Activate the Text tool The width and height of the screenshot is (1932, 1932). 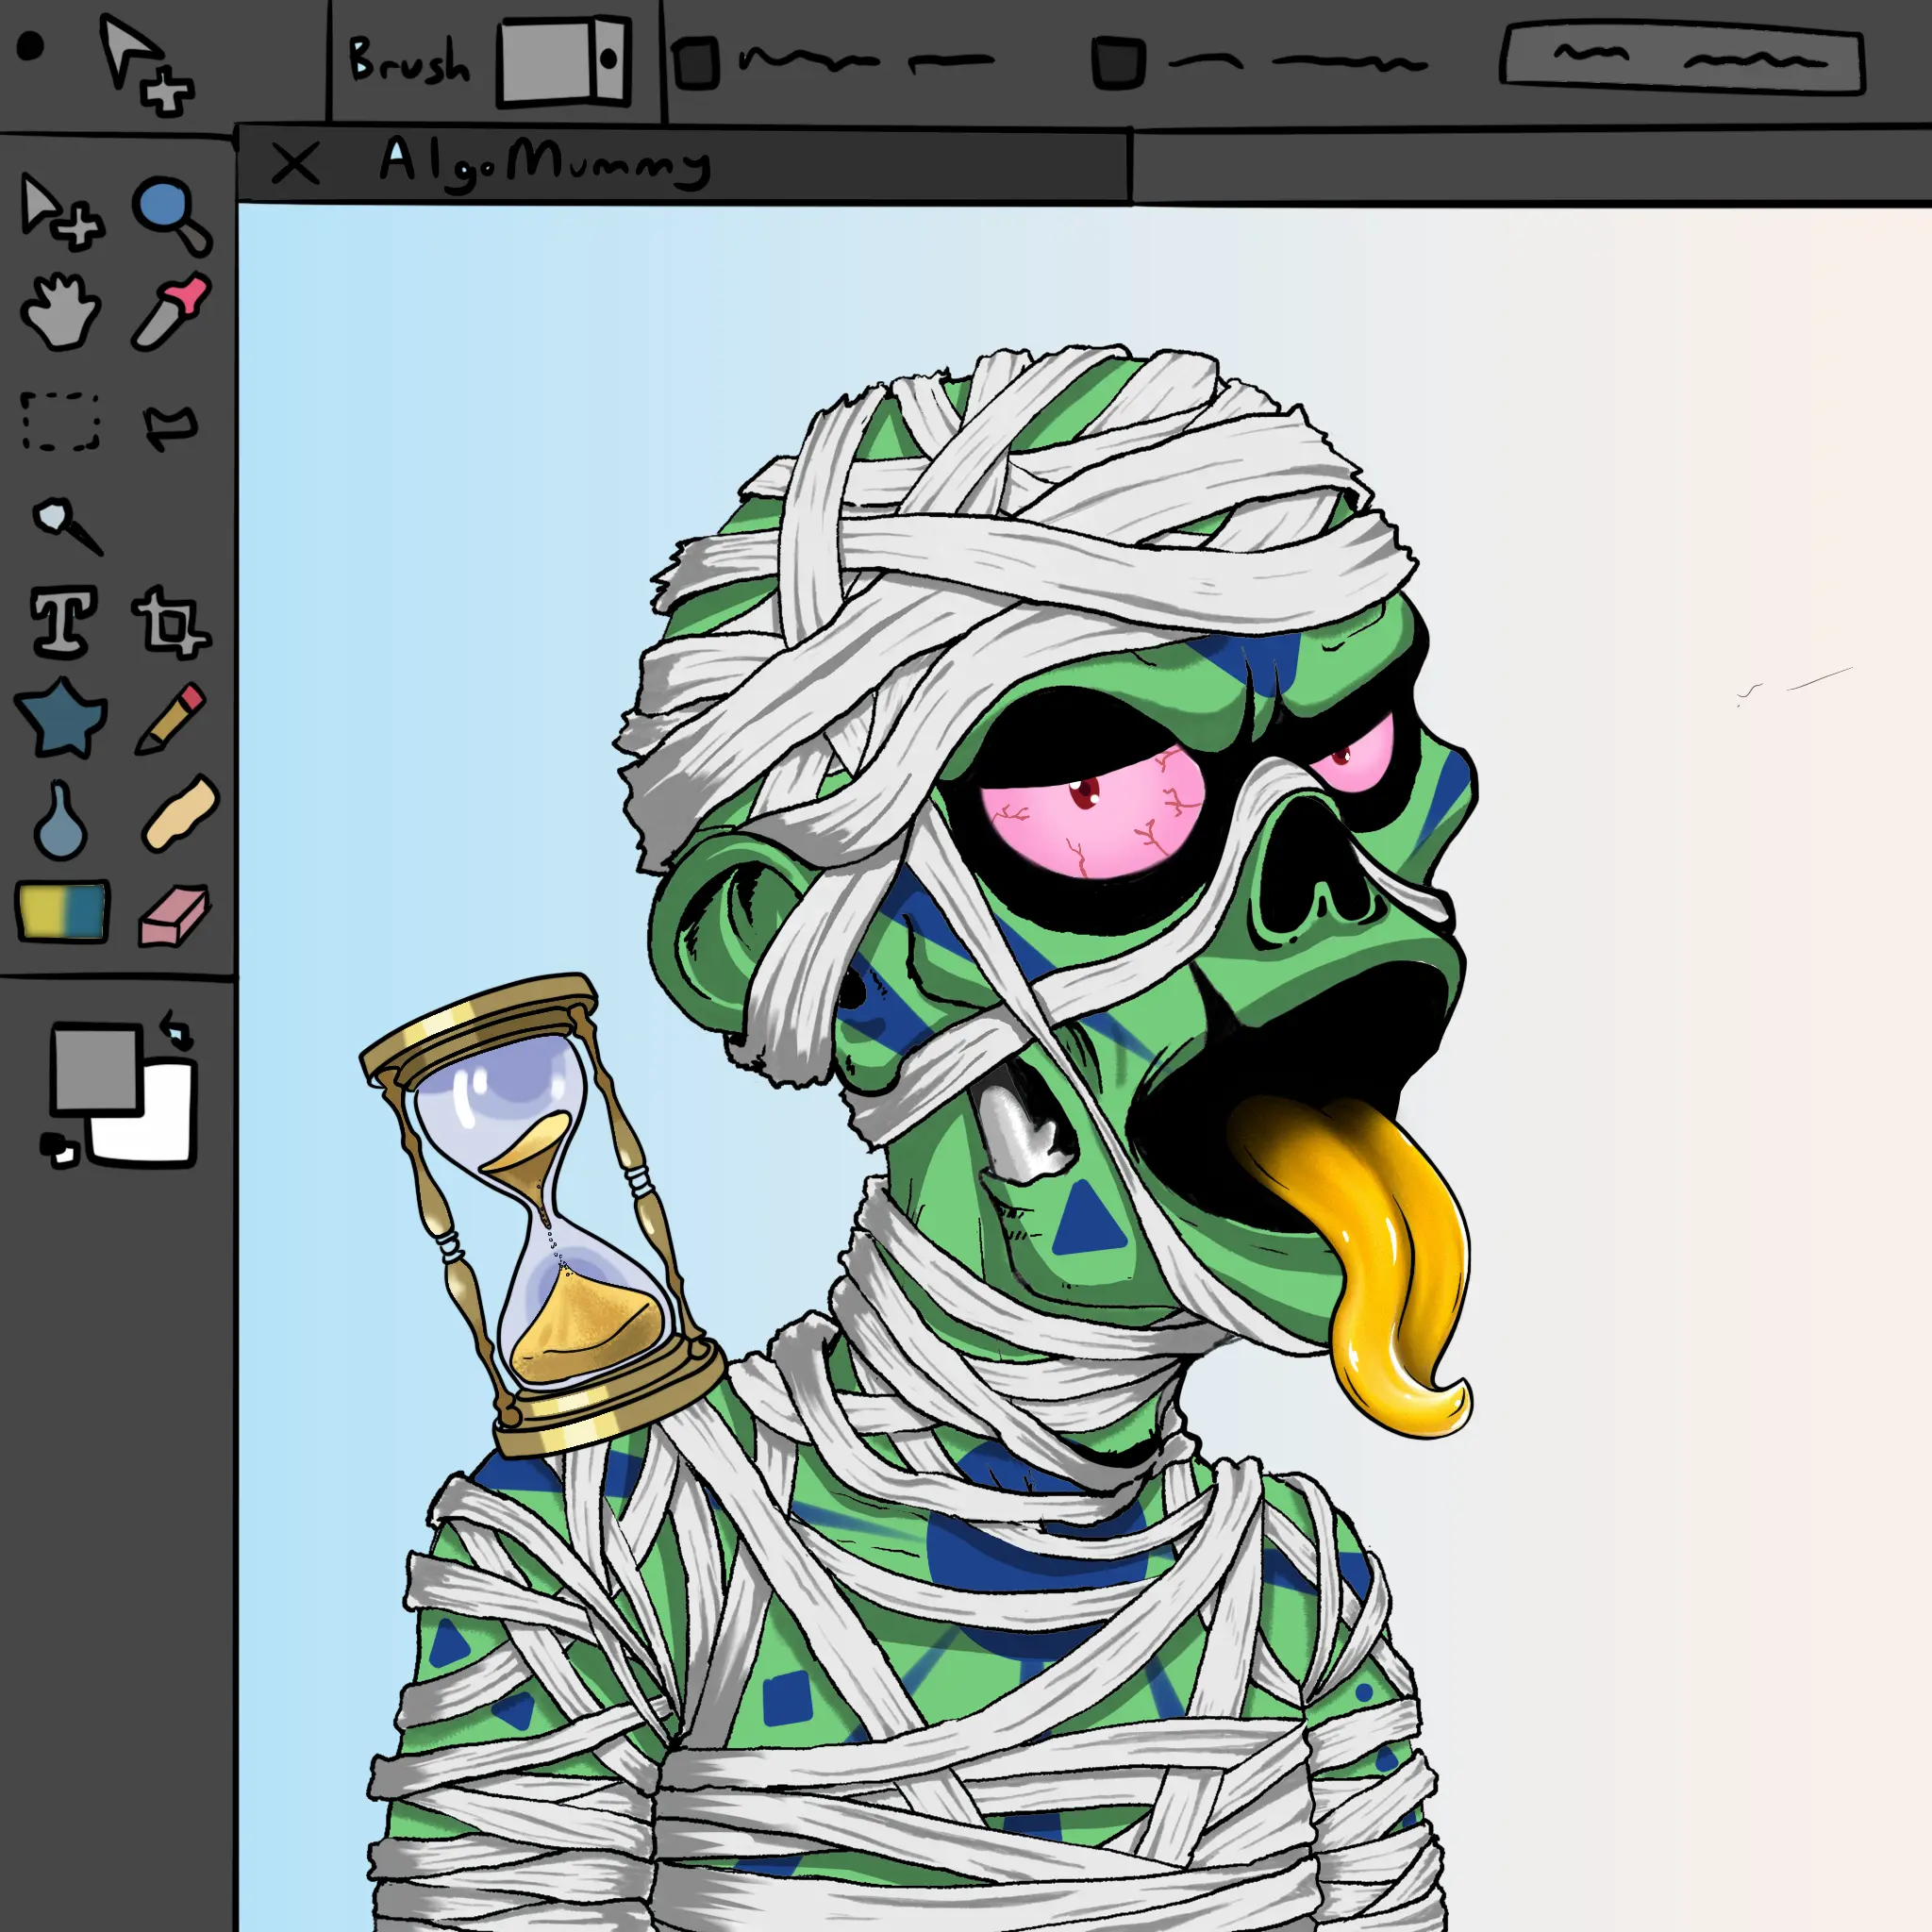pyautogui.click(x=64, y=621)
